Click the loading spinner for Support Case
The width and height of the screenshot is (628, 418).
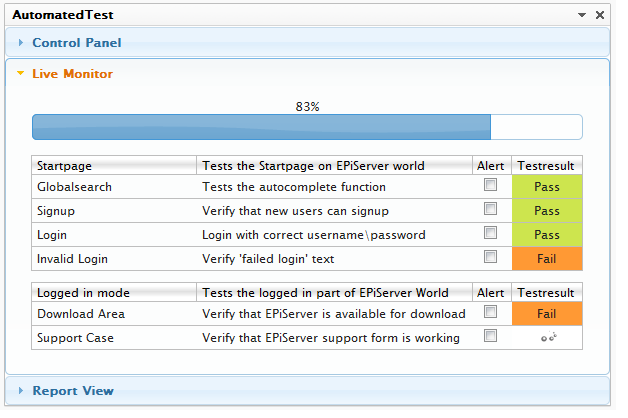coord(547,338)
